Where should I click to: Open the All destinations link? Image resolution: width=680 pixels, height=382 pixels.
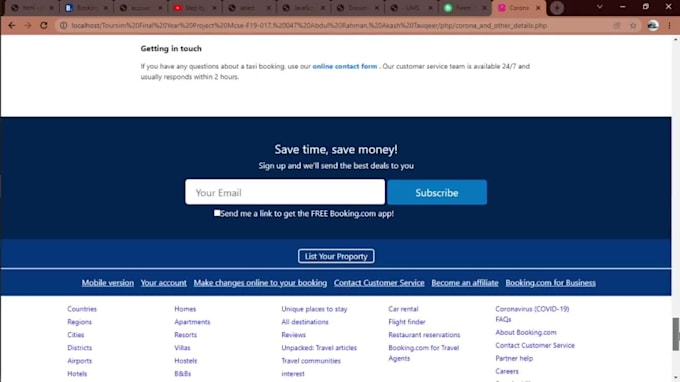pyautogui.click(x=305, y=322)
